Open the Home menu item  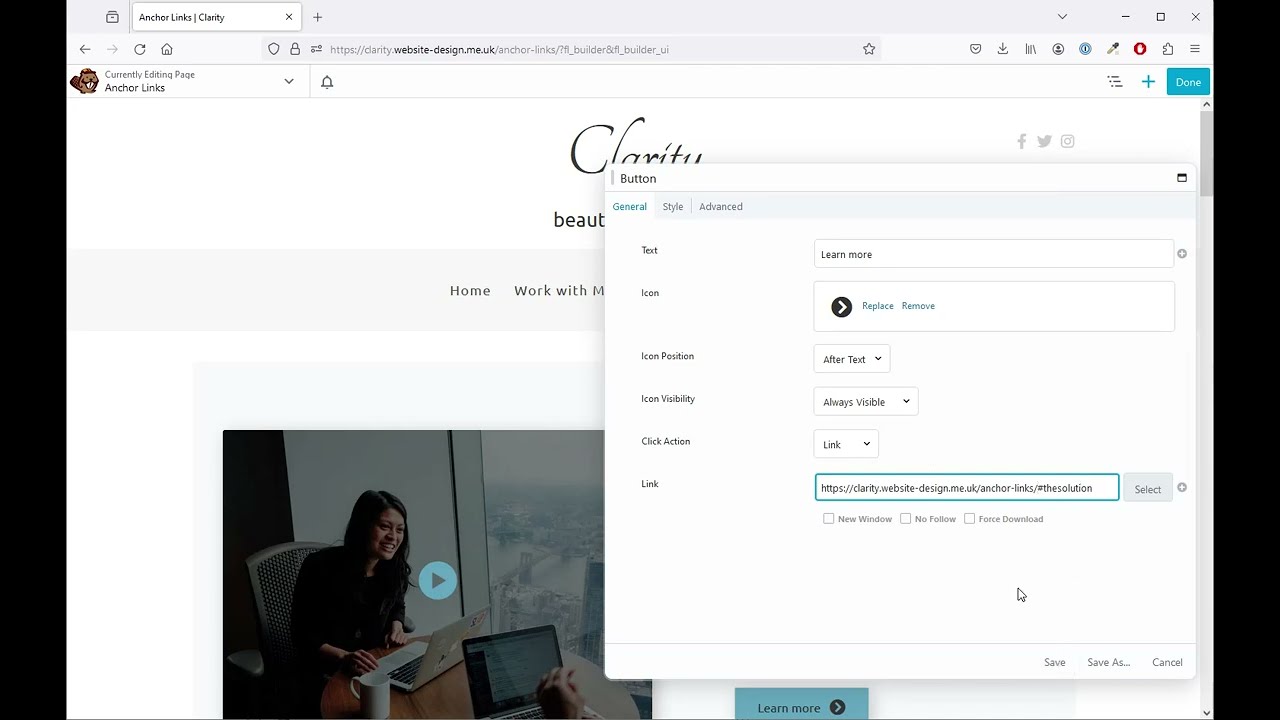tap(470, 291)
